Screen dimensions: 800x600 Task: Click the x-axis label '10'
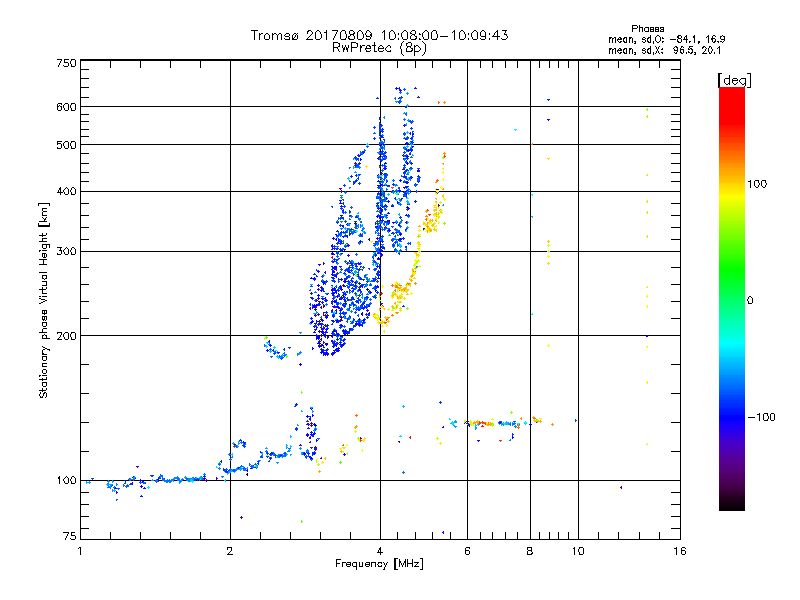[578, 551]
